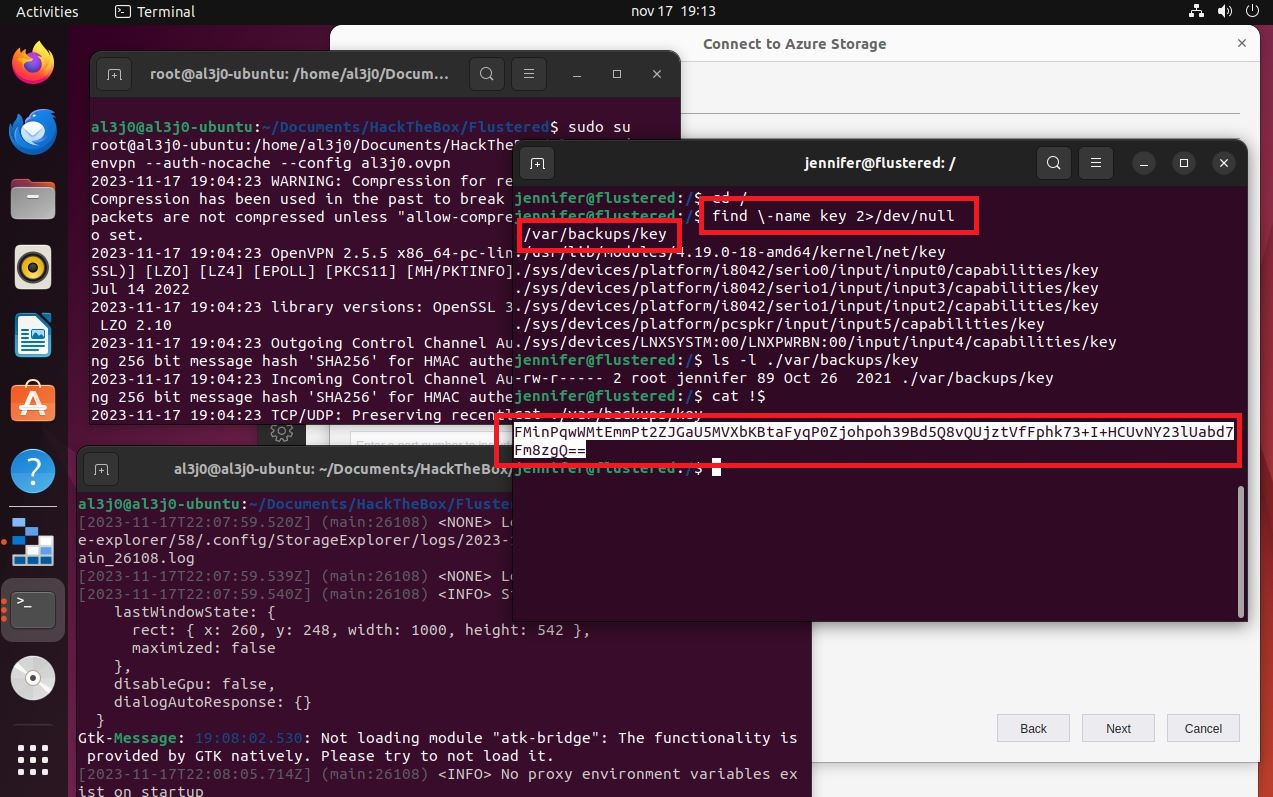Click the 'sudo su' command text
The height and width of the screenshot is (797, 1273).
599,128
